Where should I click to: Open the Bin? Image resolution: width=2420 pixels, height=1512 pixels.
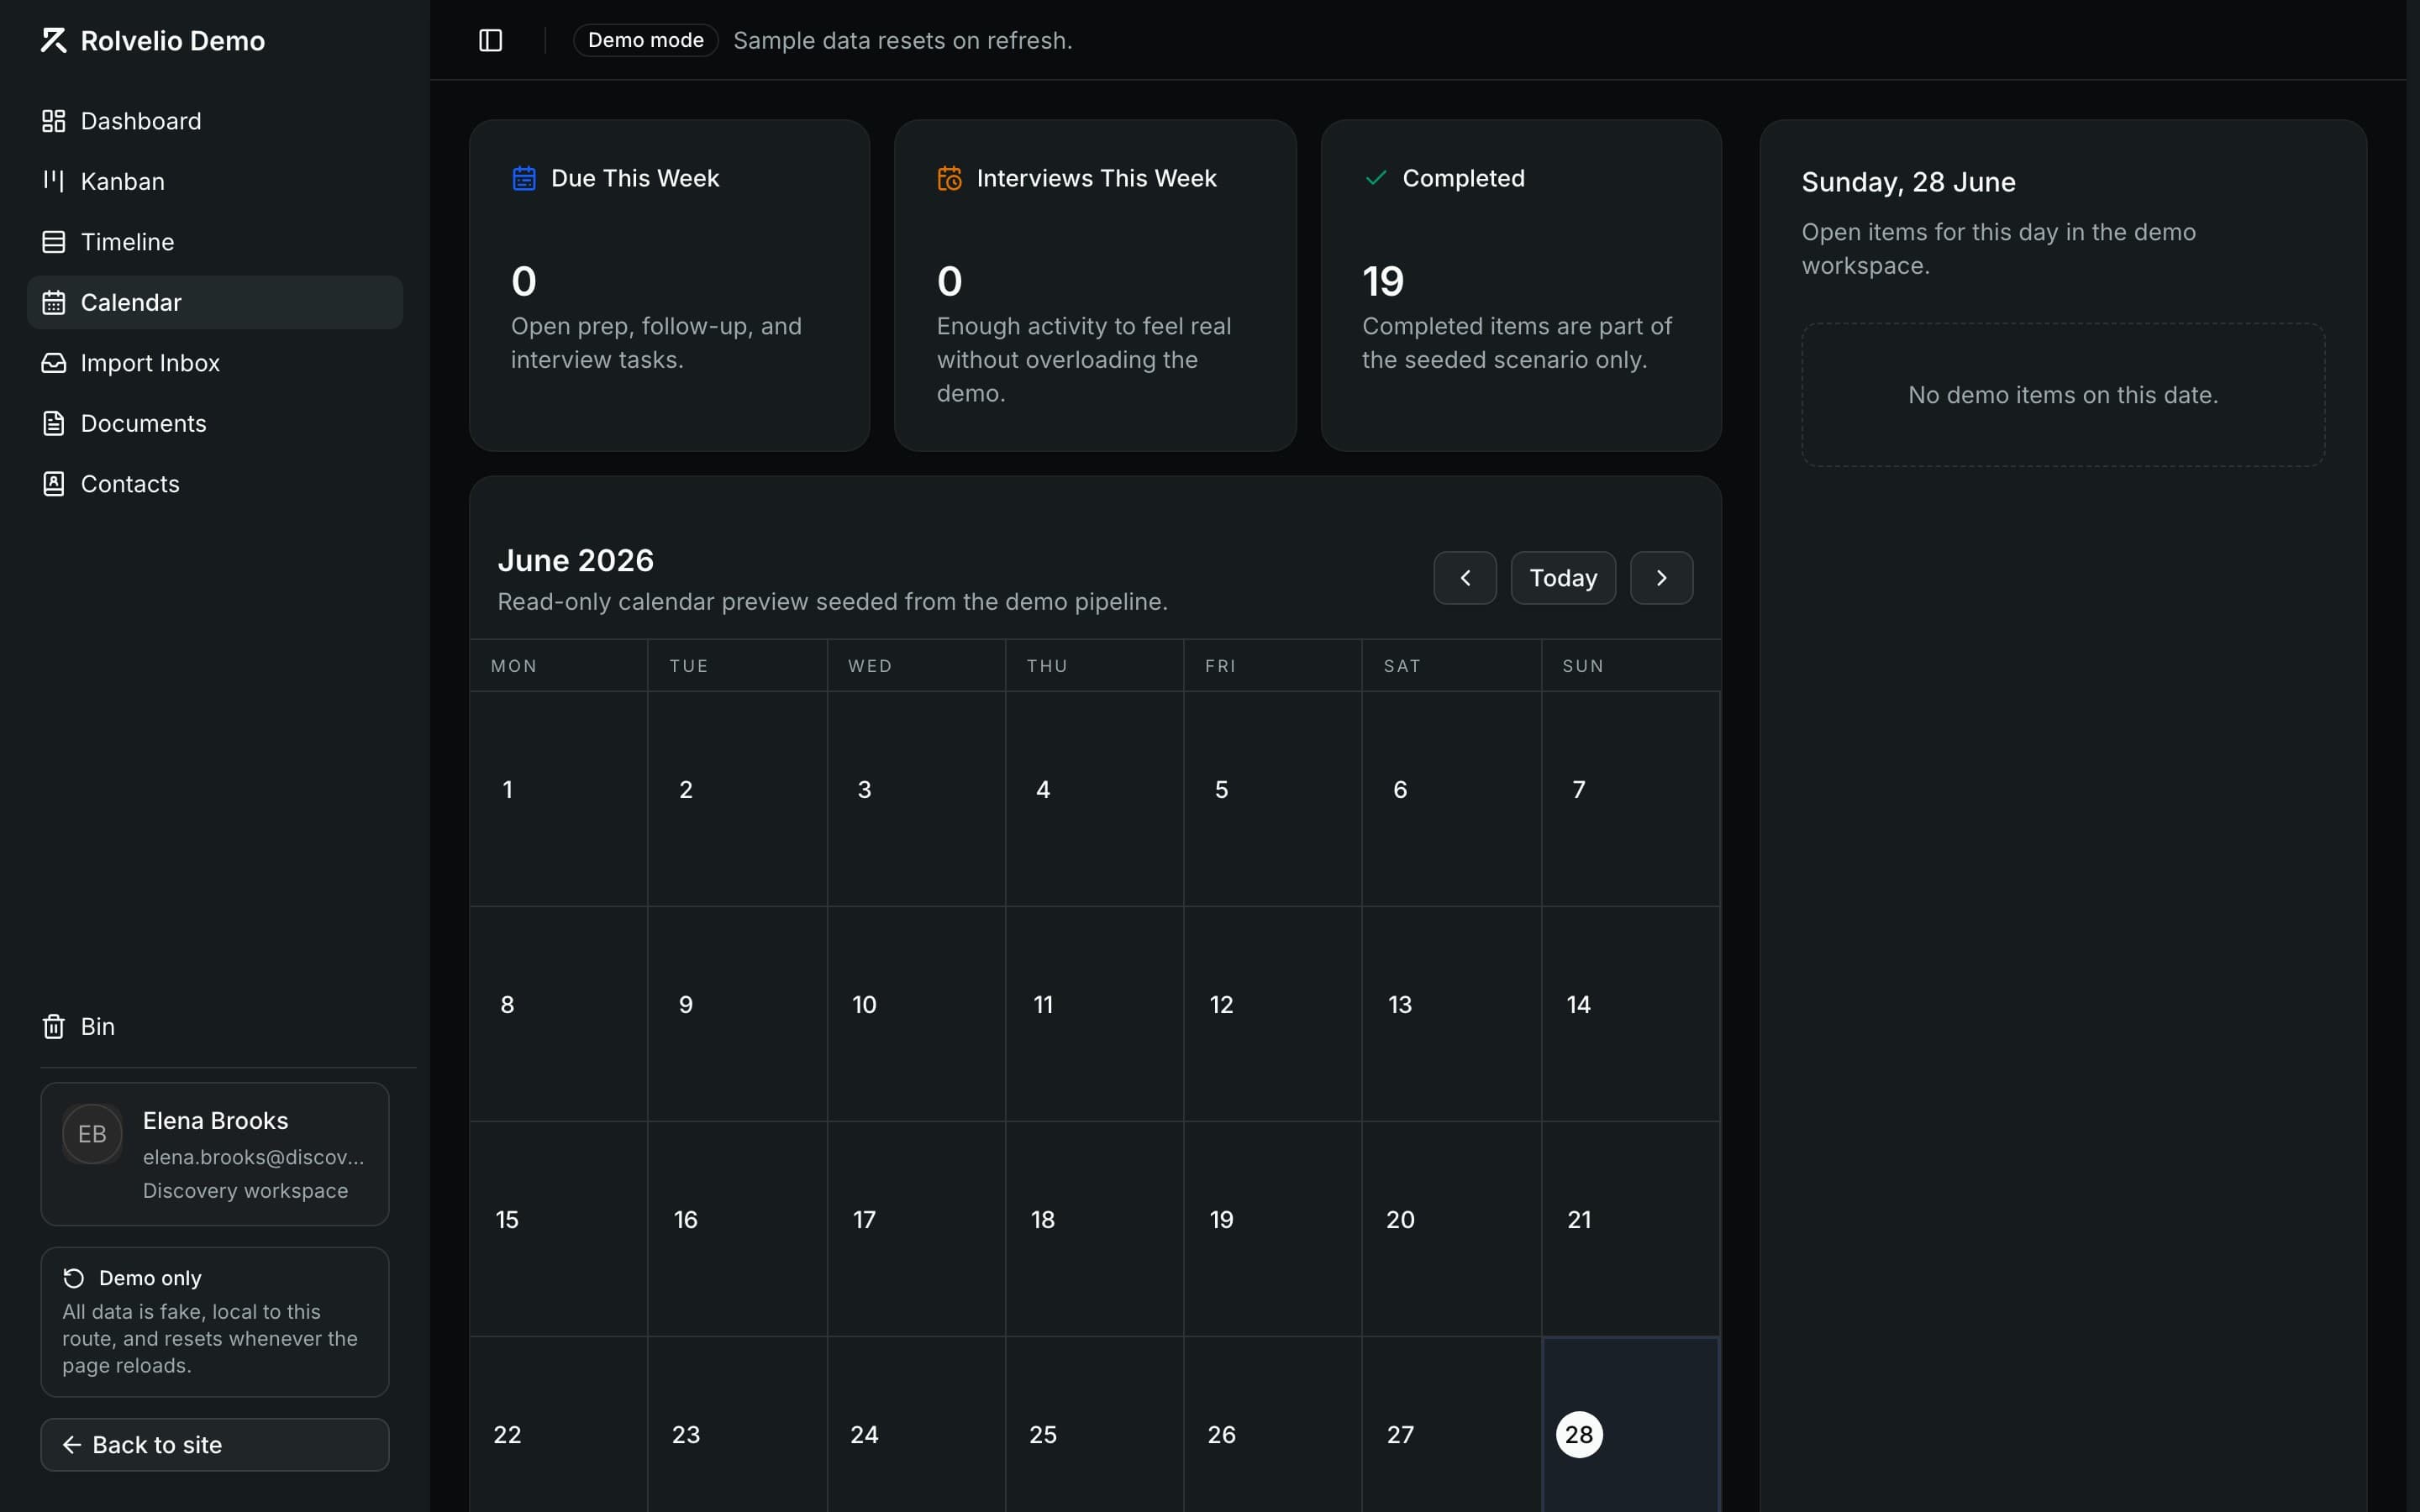pos(215,1026)
